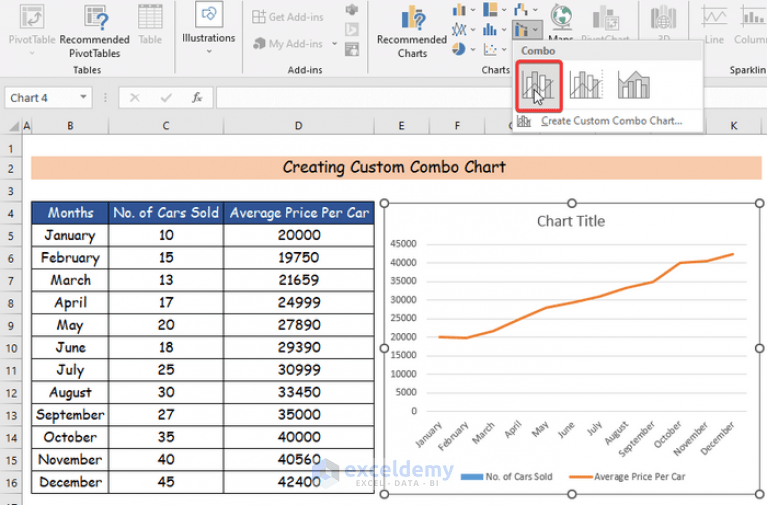Click the orange Average Price line series
Viewport: 767px width, 505px height.
(587, 296)
